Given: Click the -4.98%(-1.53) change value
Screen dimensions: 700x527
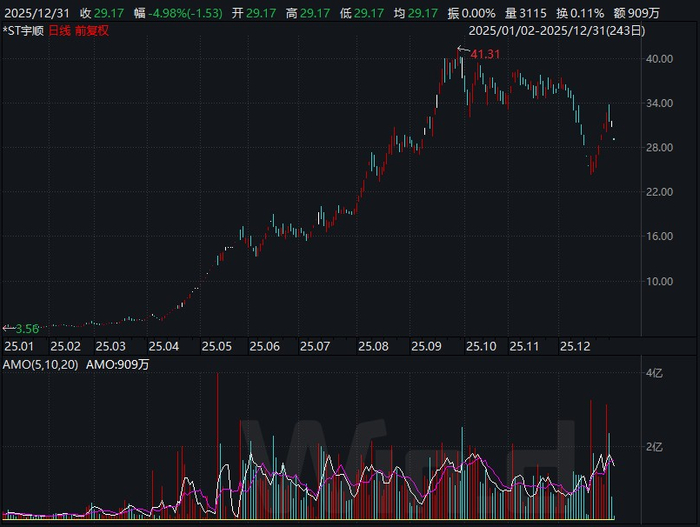Looking at the screenshot, I should [185, 13].
